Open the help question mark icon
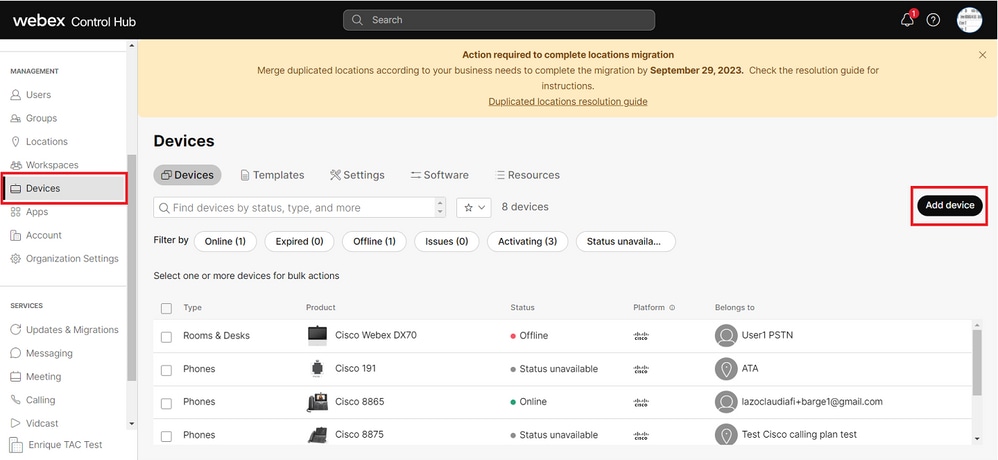The height and width of the screenshot is (460, 998). pos(933,20)
